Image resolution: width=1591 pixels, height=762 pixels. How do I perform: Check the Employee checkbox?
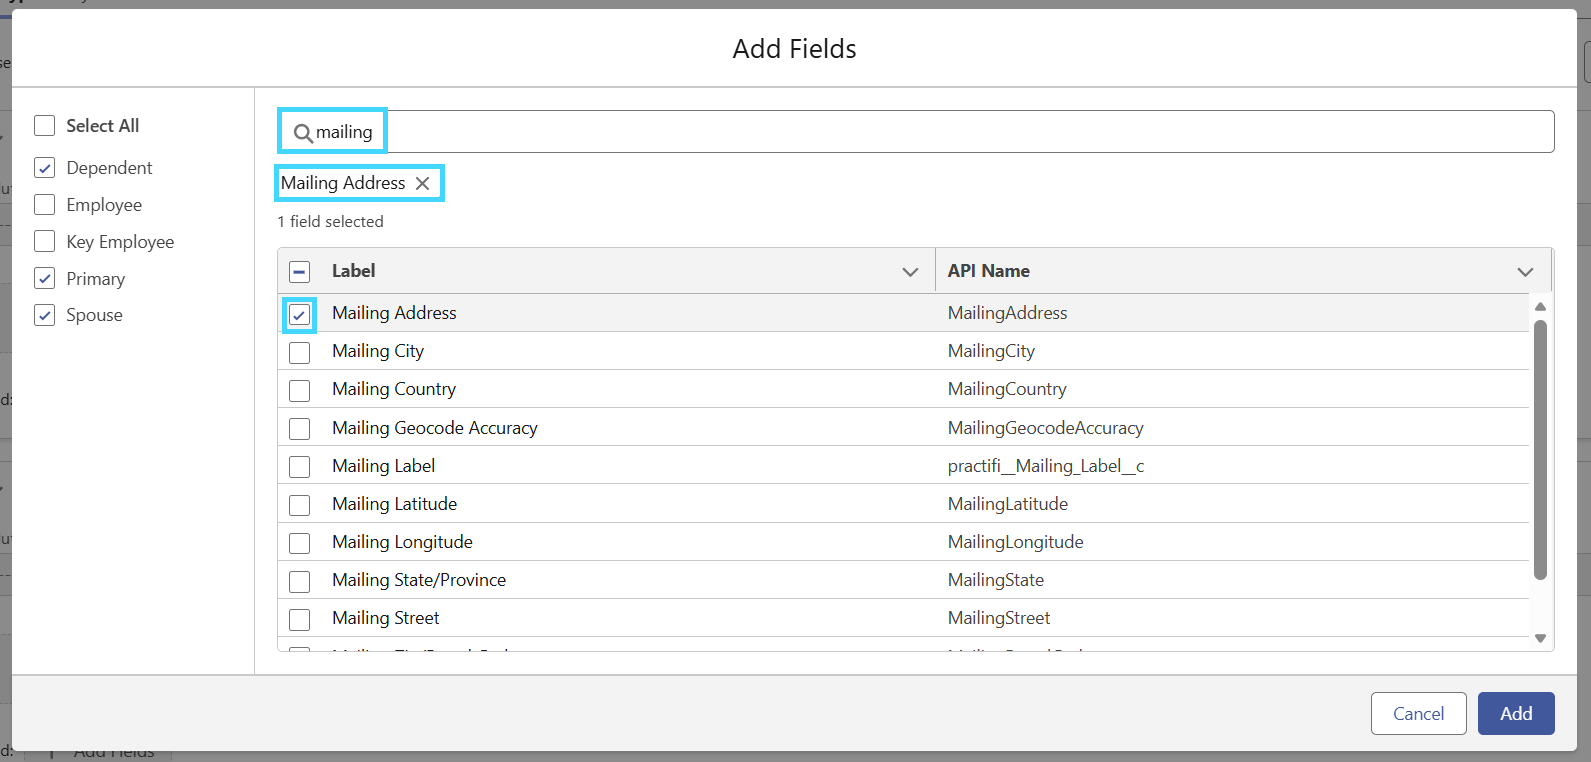pyautogui.click(x=45, y=205)
